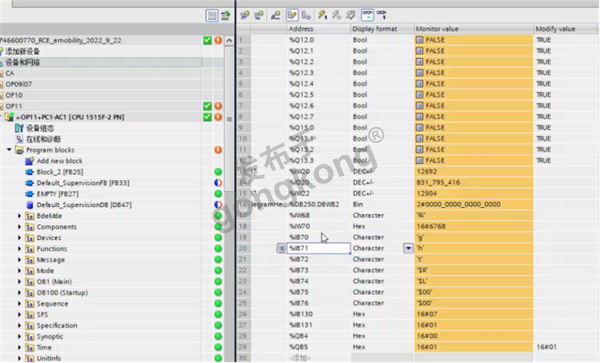Toggle the Monitor all glasses button
Viewport: 600px width, 363px height.
[x=367, y=15]
